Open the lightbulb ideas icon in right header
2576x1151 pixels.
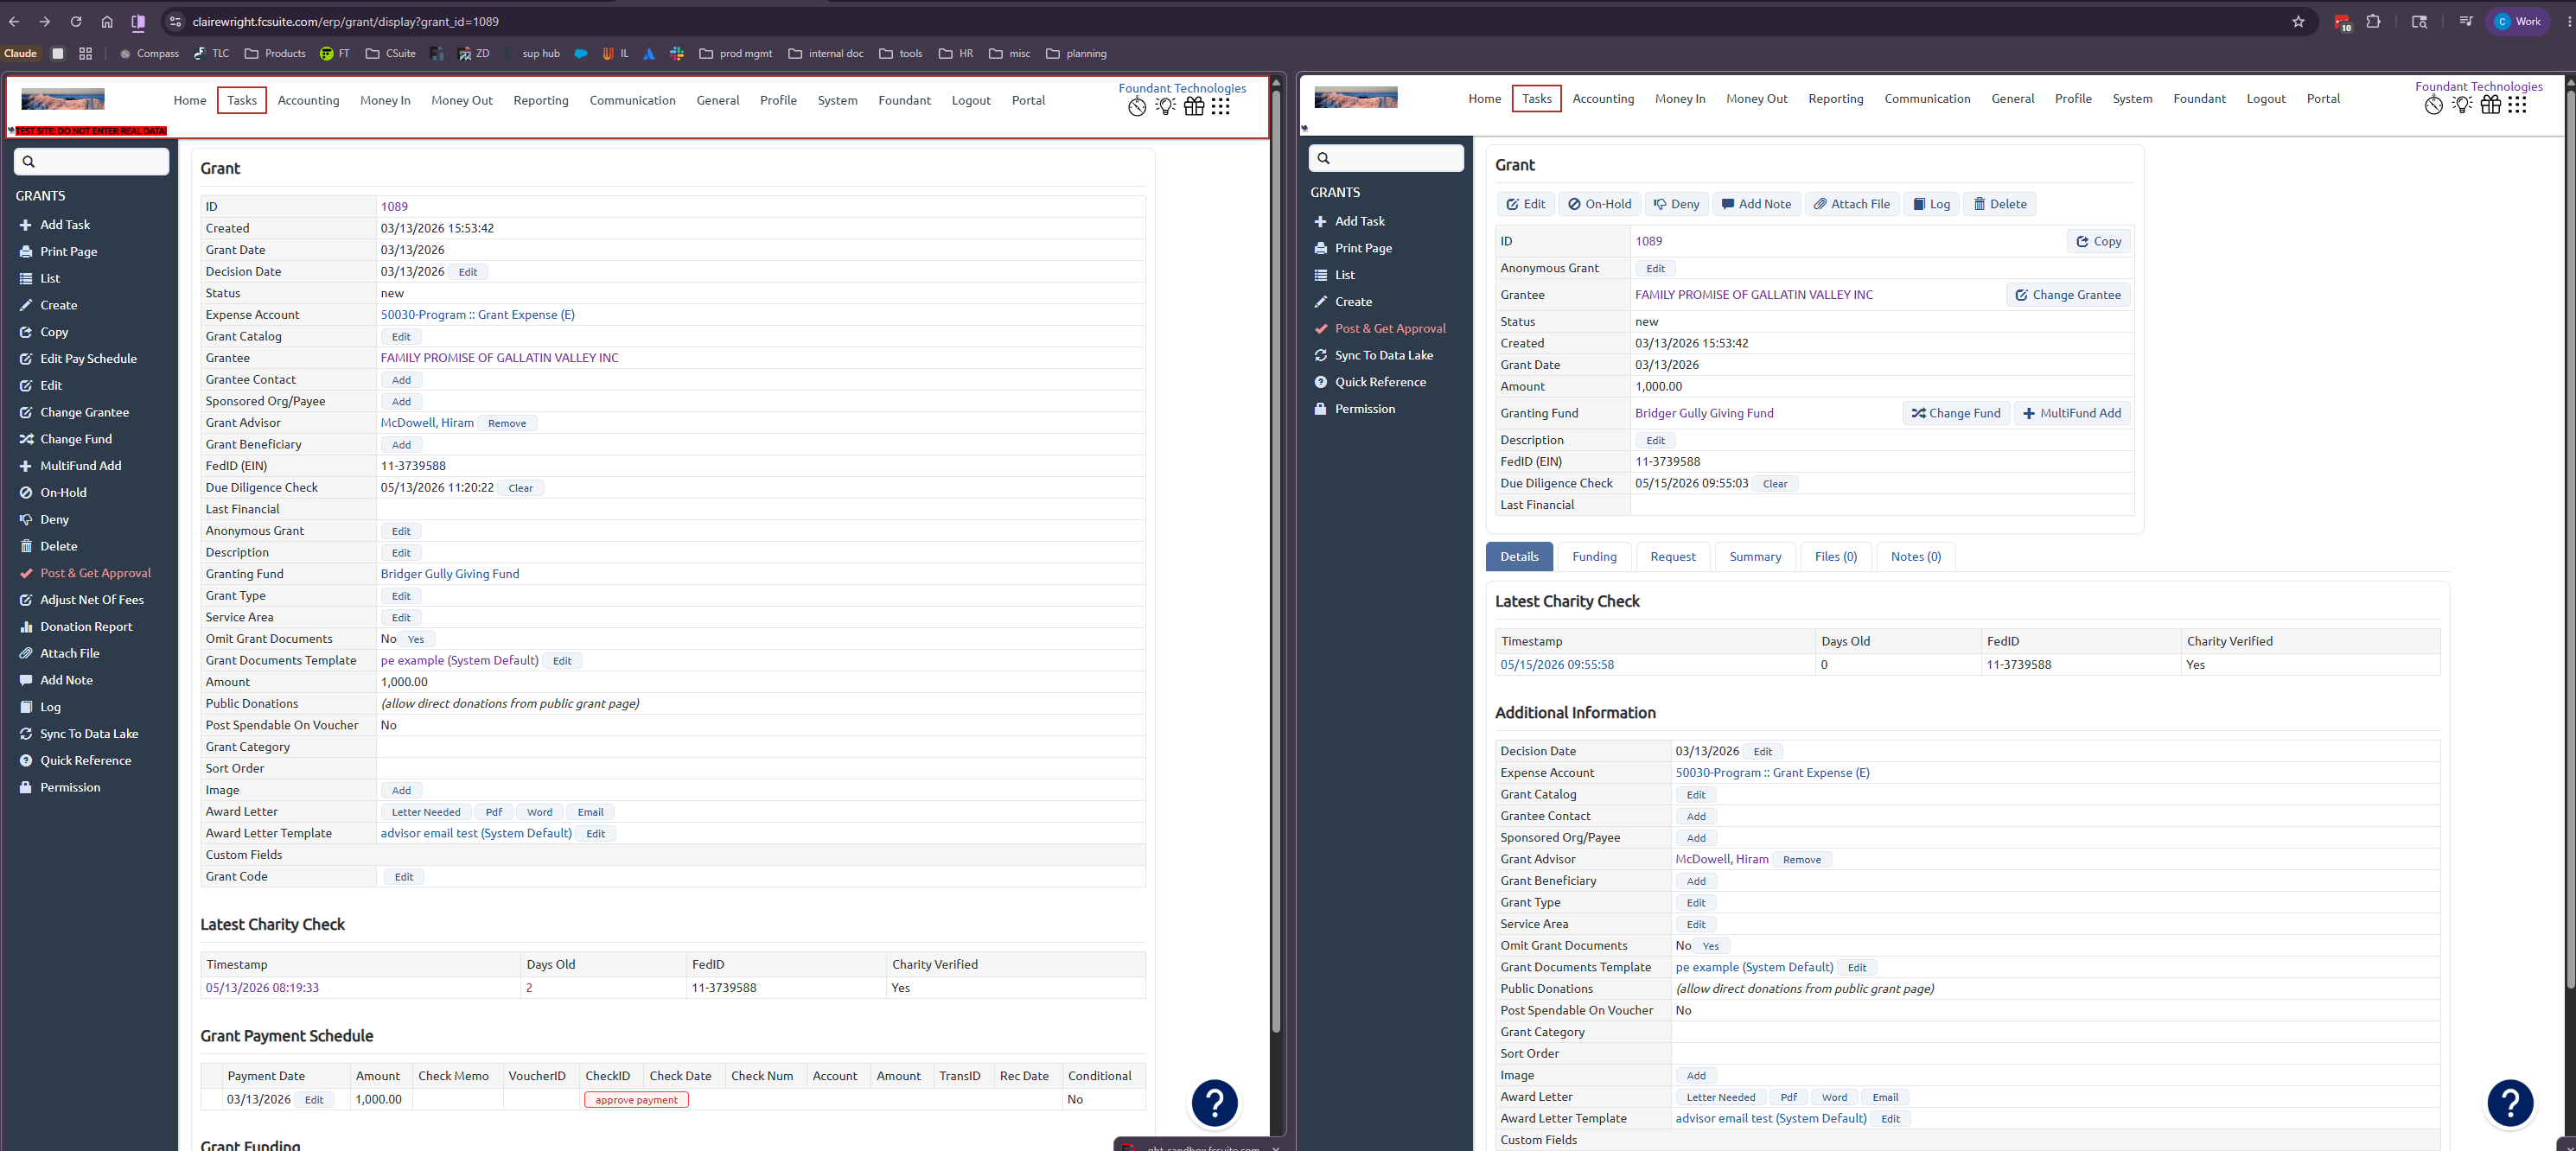[x=2462, y=105]
